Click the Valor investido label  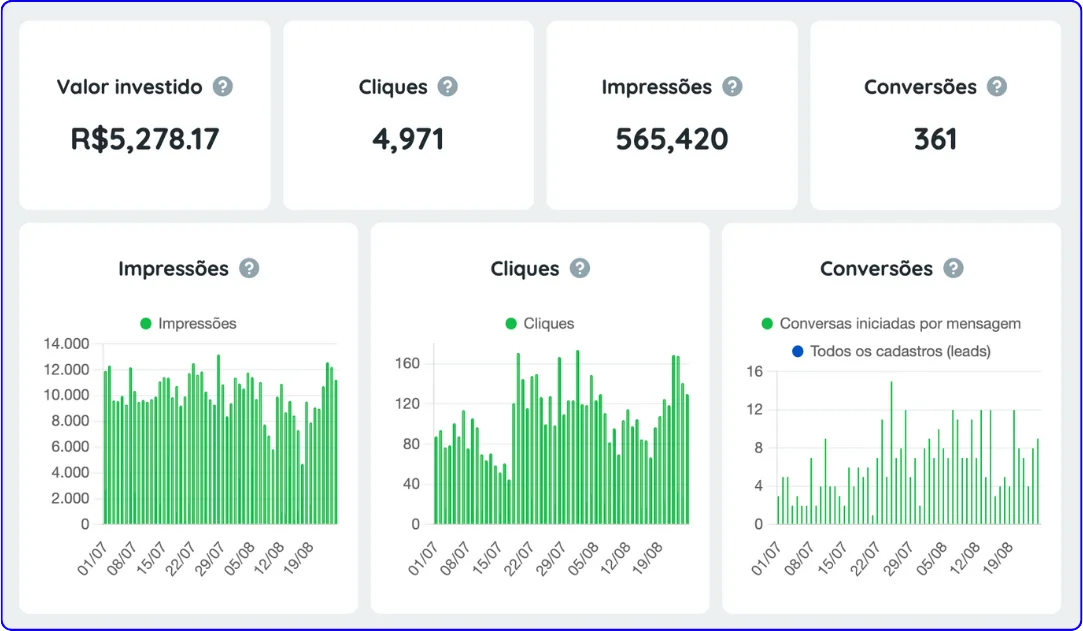(129, 87)
